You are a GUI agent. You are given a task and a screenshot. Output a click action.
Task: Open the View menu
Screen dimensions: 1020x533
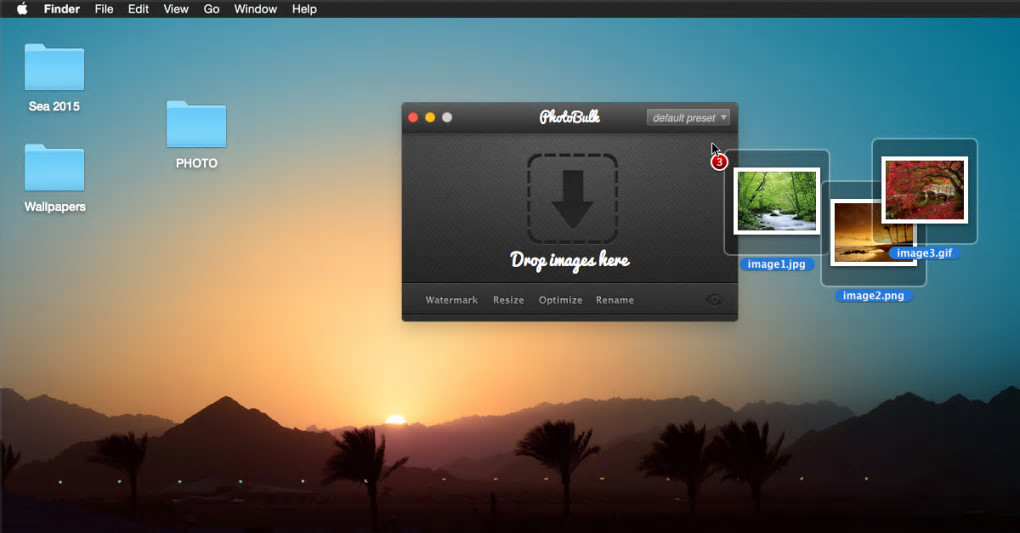click(x=176, y=9)
